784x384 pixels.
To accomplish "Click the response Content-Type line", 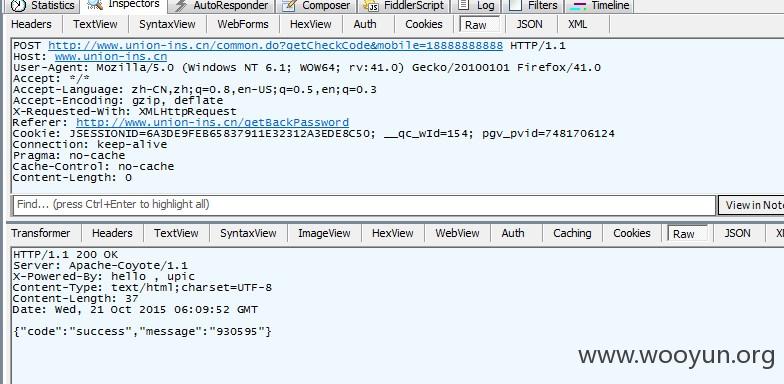I will click(x=142, y=288).
